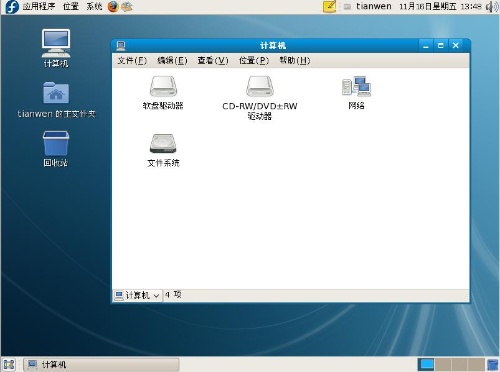The height and width of the screenshot is (372, 500).
Task: Select the CD-RW/DVD±RW 驱动器 icon
Action: click(260, 86)
